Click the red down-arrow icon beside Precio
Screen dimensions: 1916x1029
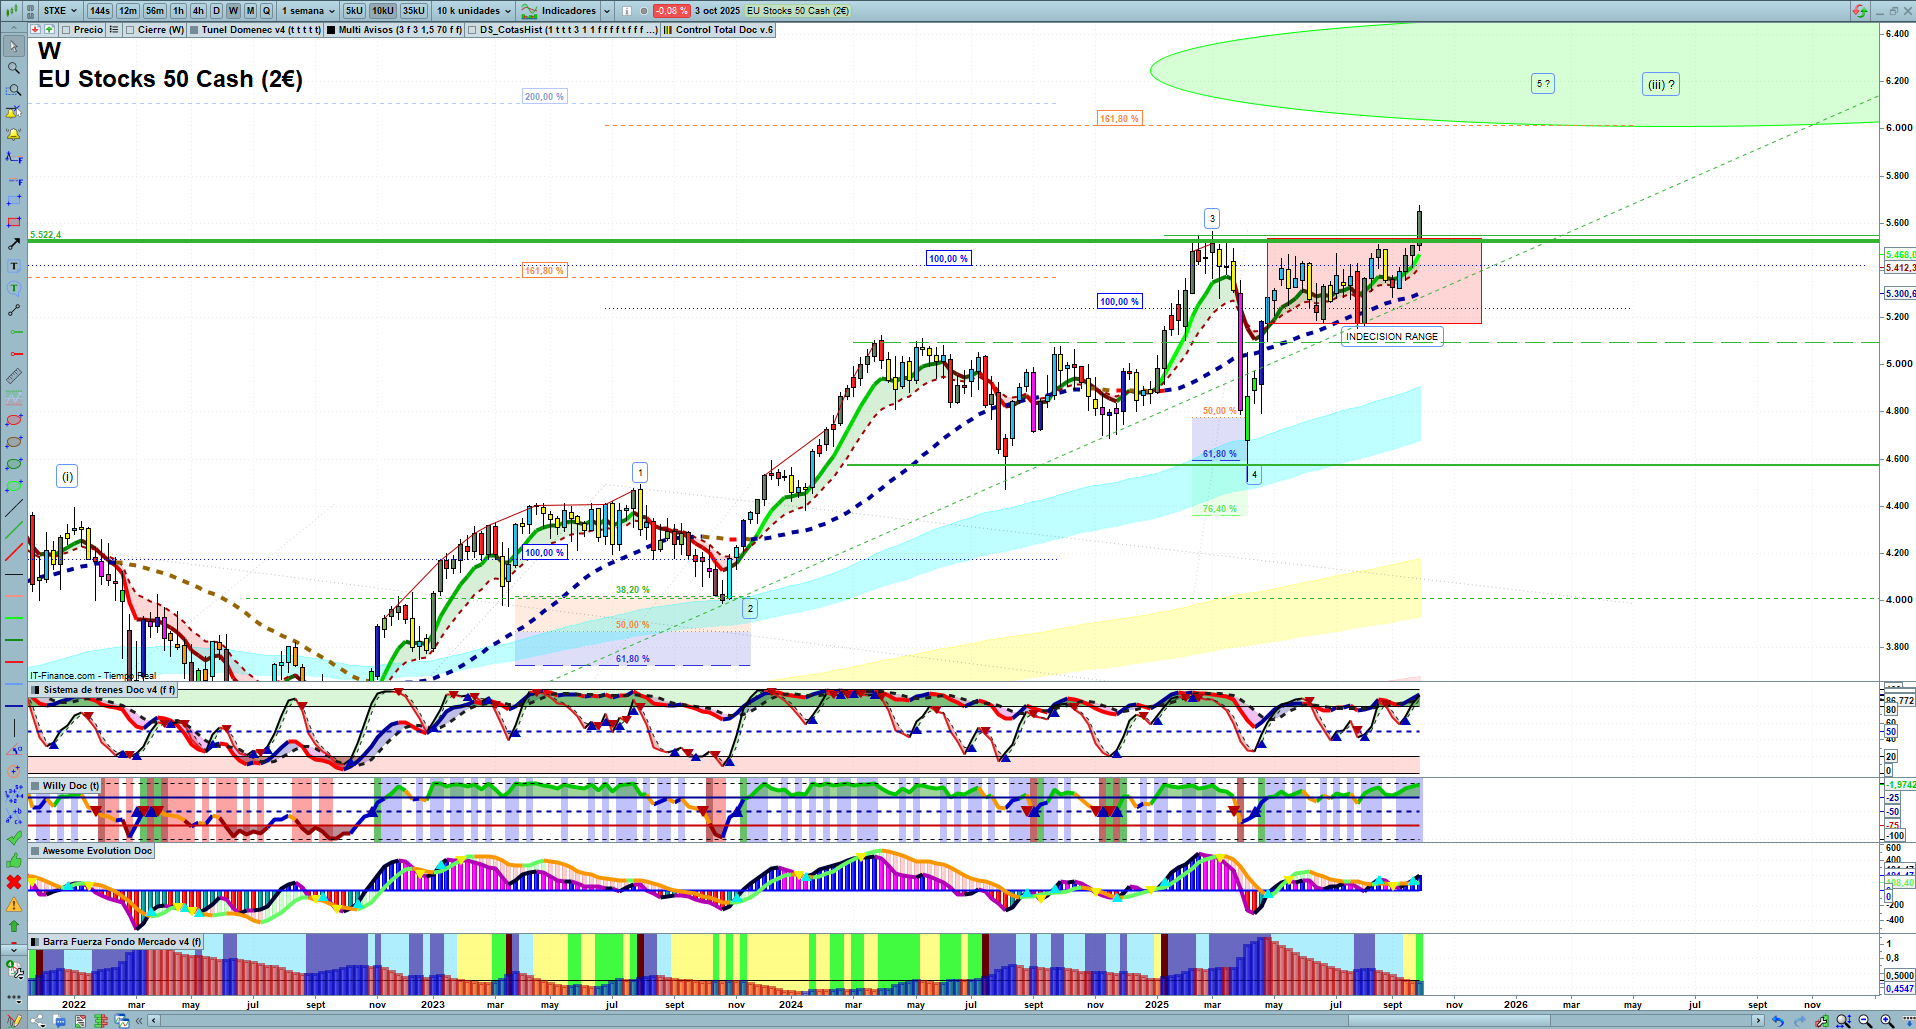click(x=36, y=30)
